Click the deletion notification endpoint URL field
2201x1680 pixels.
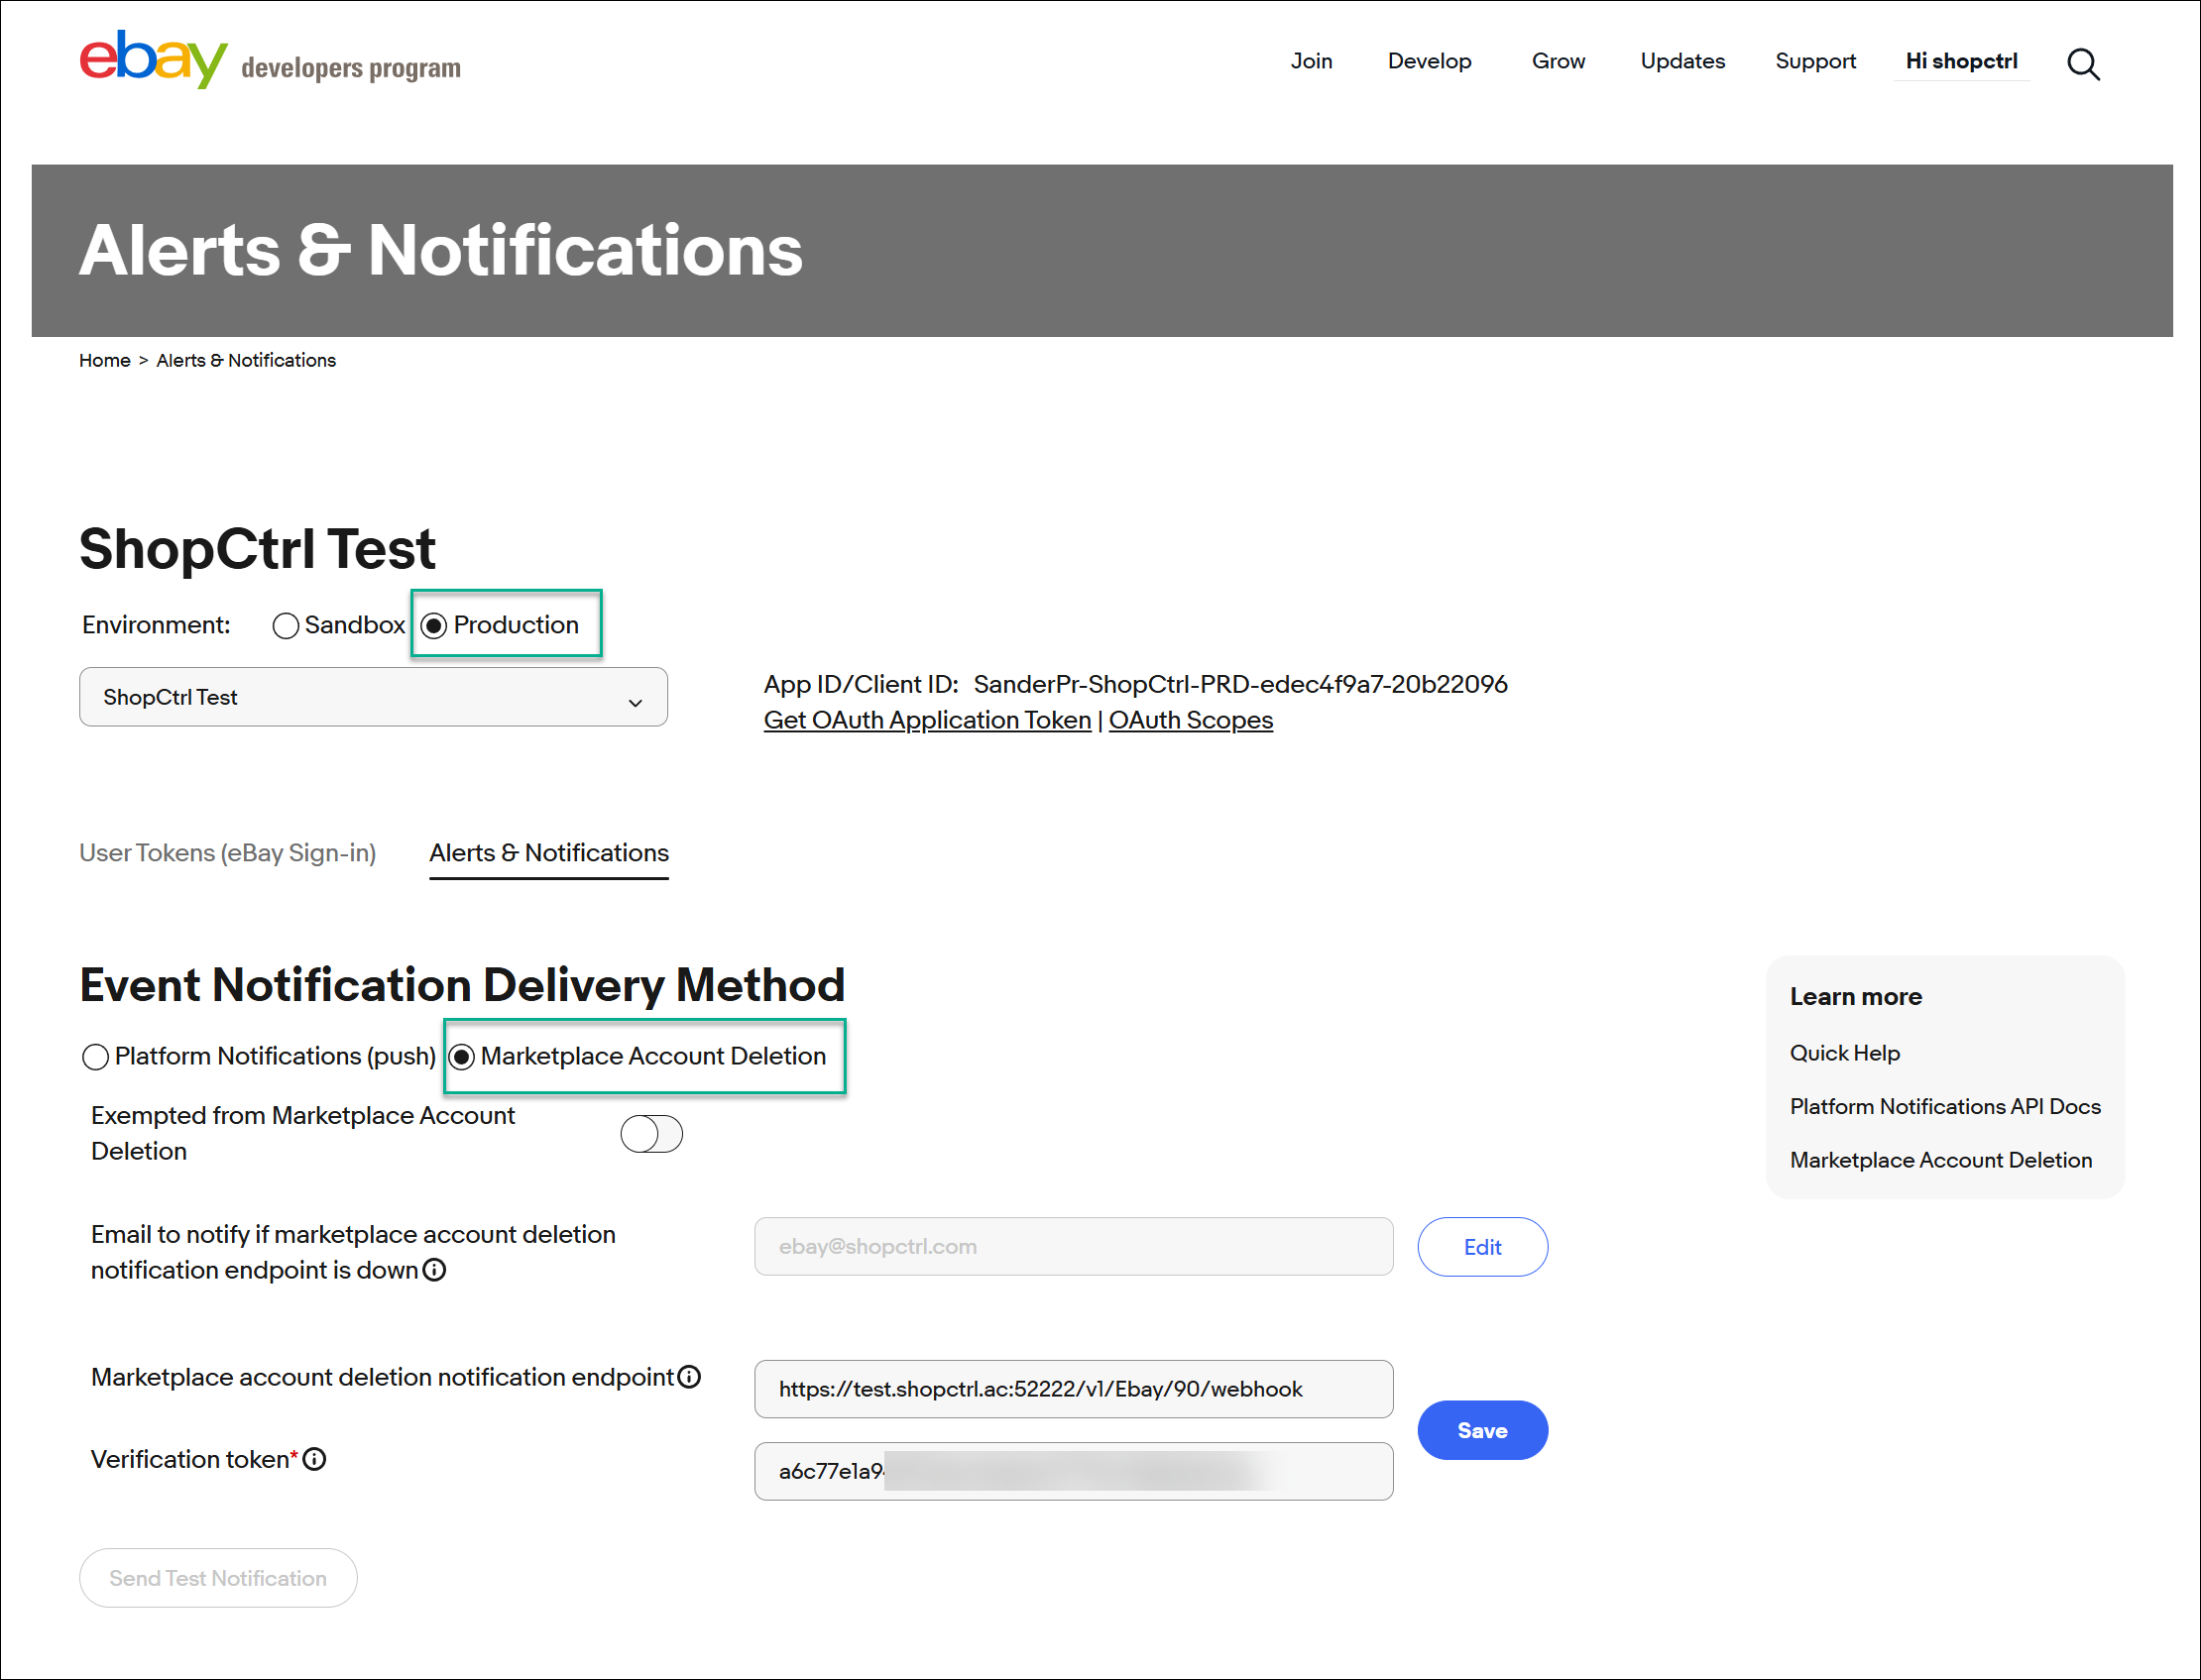[1073, 1389]
